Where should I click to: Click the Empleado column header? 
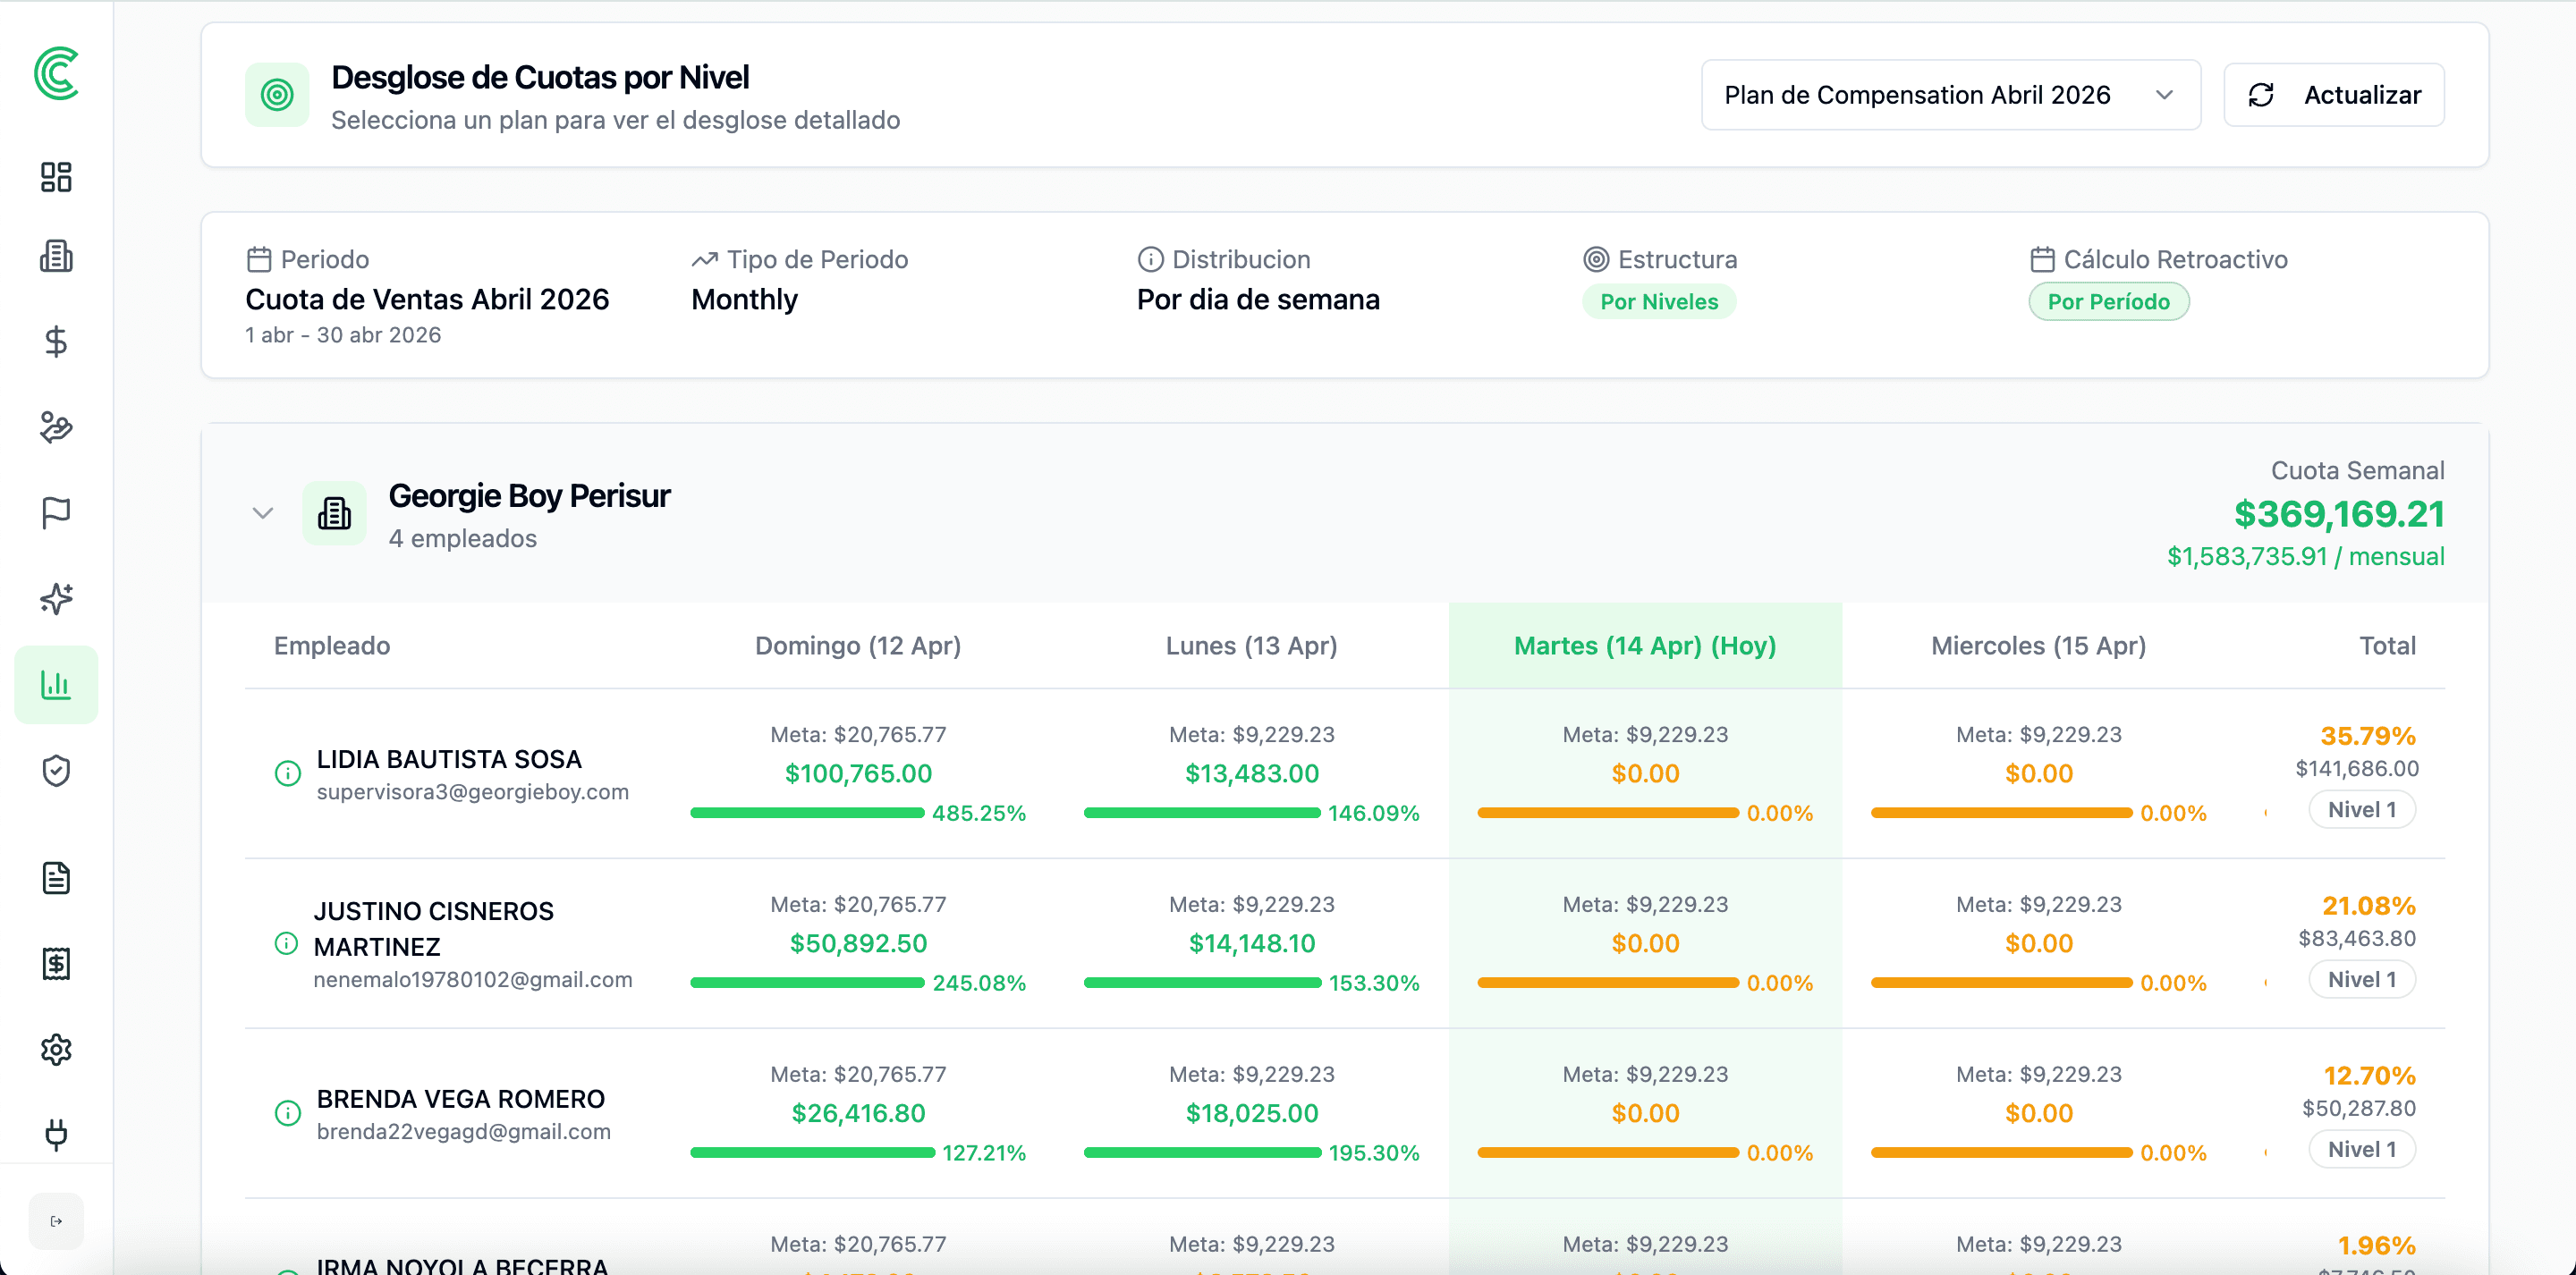point(332,646)
